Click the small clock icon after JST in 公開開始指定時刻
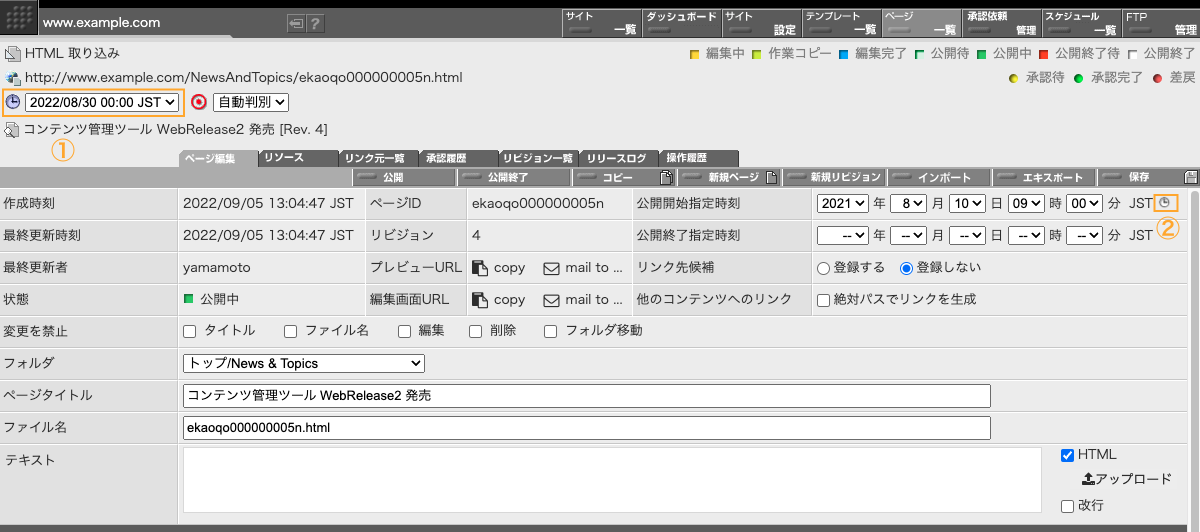 [1165, 203]
